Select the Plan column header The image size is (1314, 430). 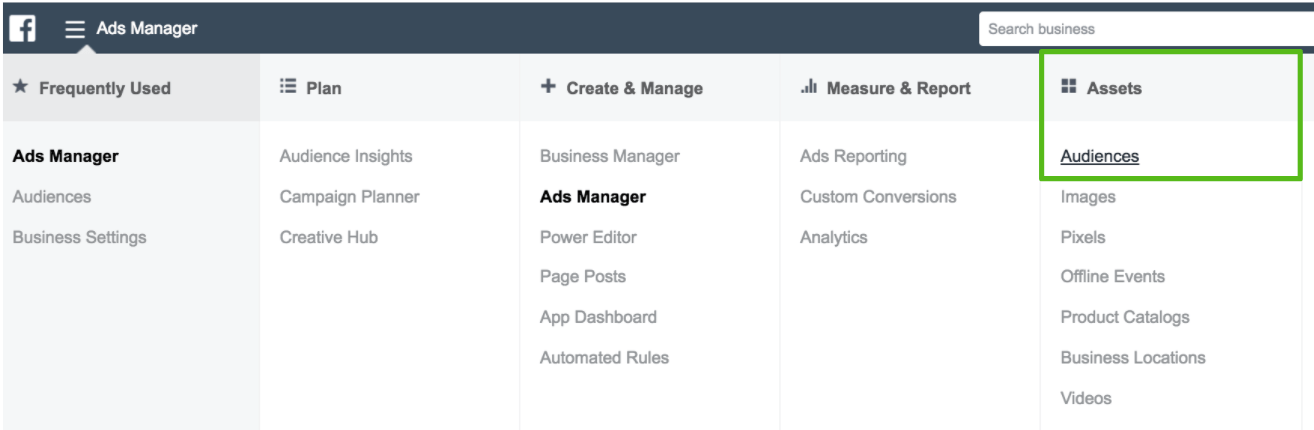[390, 88]
